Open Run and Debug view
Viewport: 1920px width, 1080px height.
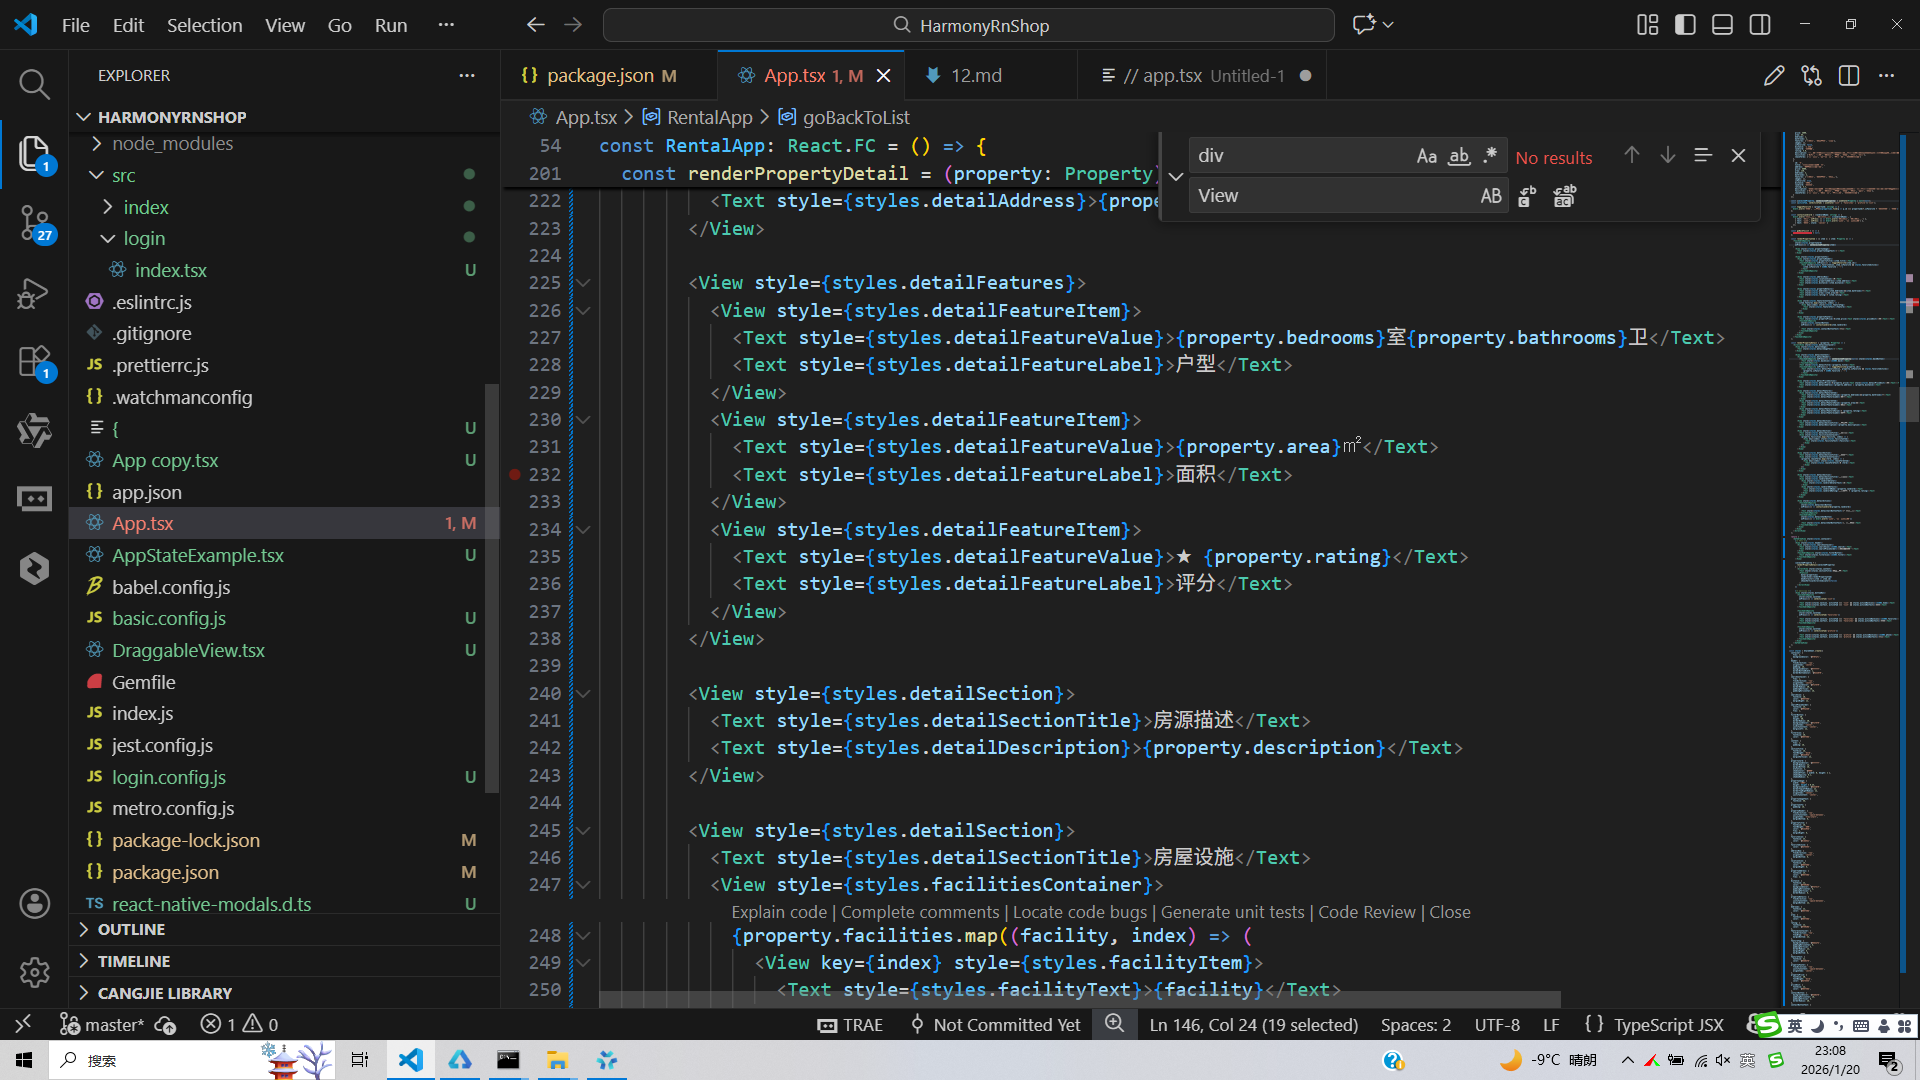pyautogui.click(x=34, y=293)
